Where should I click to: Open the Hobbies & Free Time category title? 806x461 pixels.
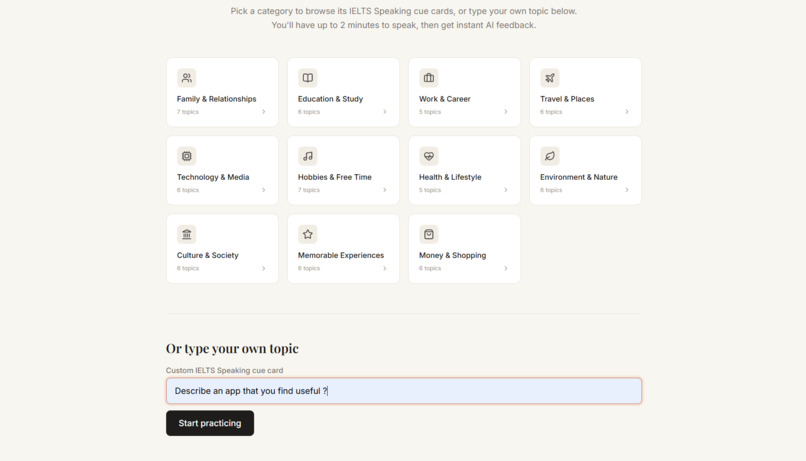click(x=335, y=177)
